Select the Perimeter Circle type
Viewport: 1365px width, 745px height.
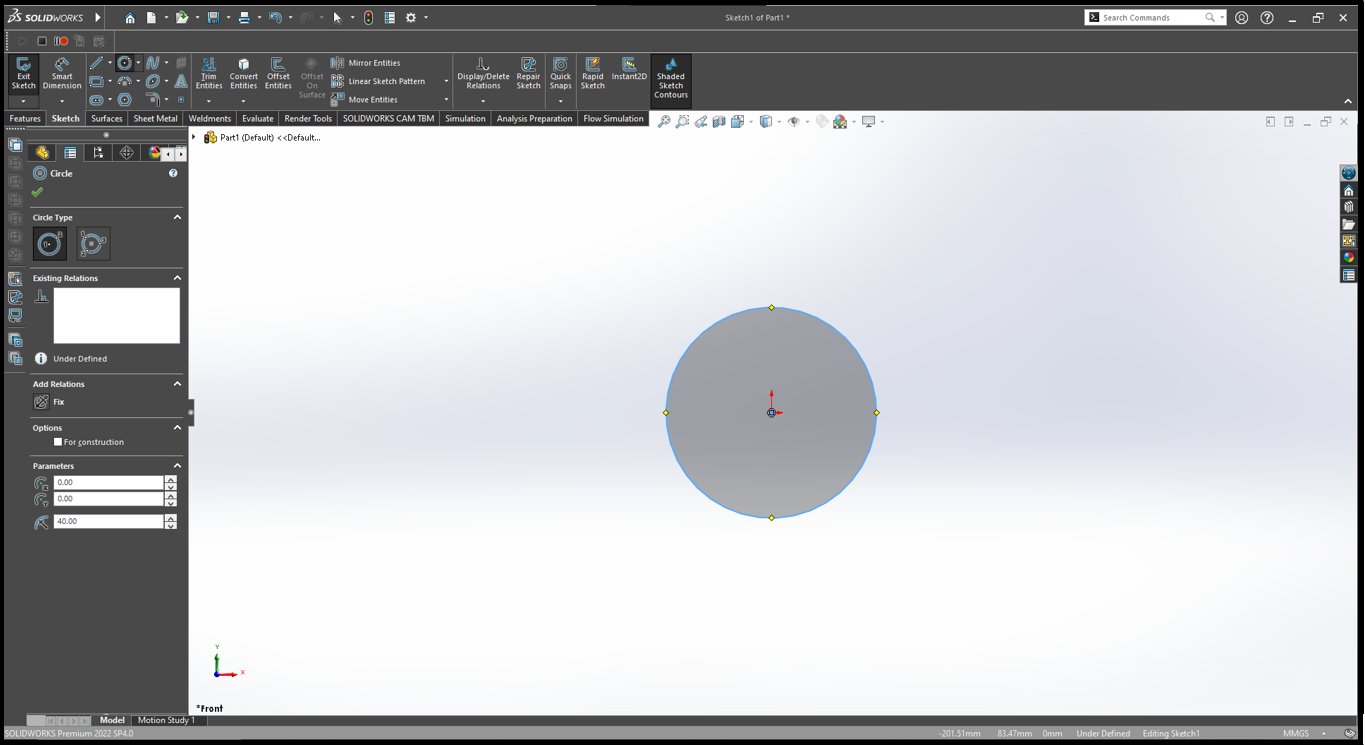93,244
